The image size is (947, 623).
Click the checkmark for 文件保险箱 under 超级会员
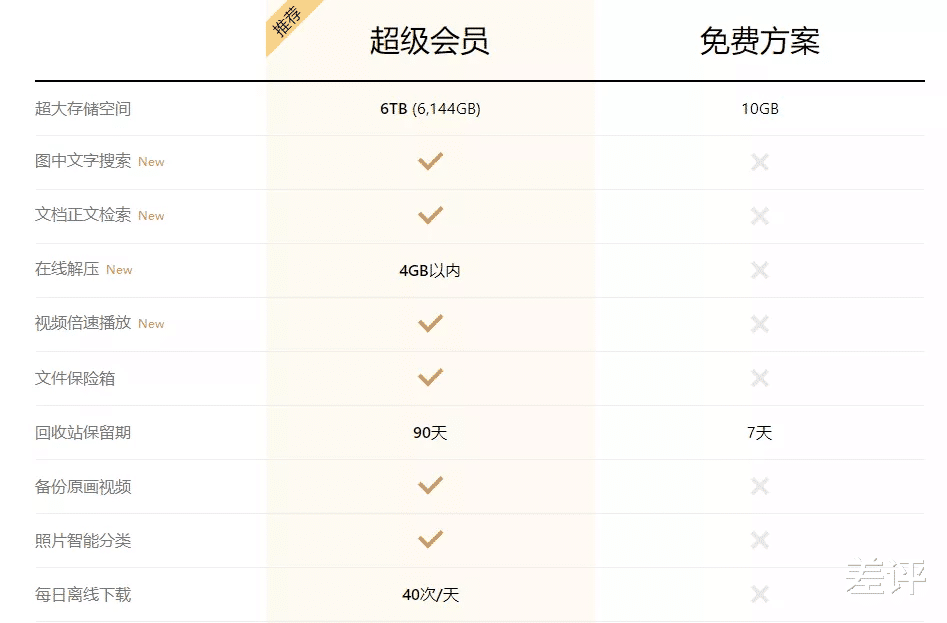point(430,378)
